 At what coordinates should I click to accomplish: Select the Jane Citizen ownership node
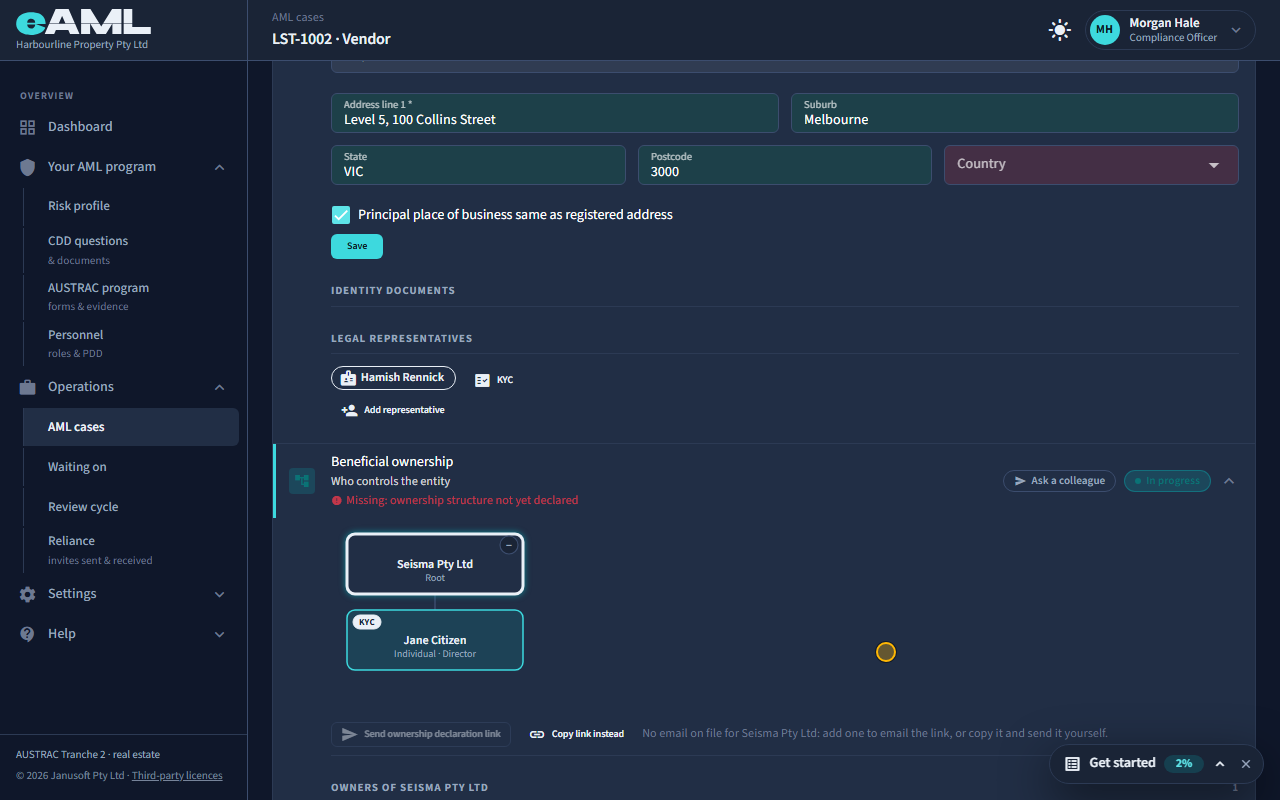click(435, 640)
